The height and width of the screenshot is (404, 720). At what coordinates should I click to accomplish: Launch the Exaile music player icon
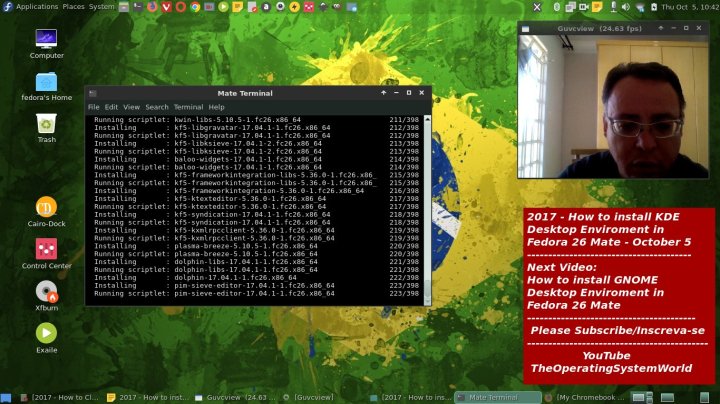point(46,334)
